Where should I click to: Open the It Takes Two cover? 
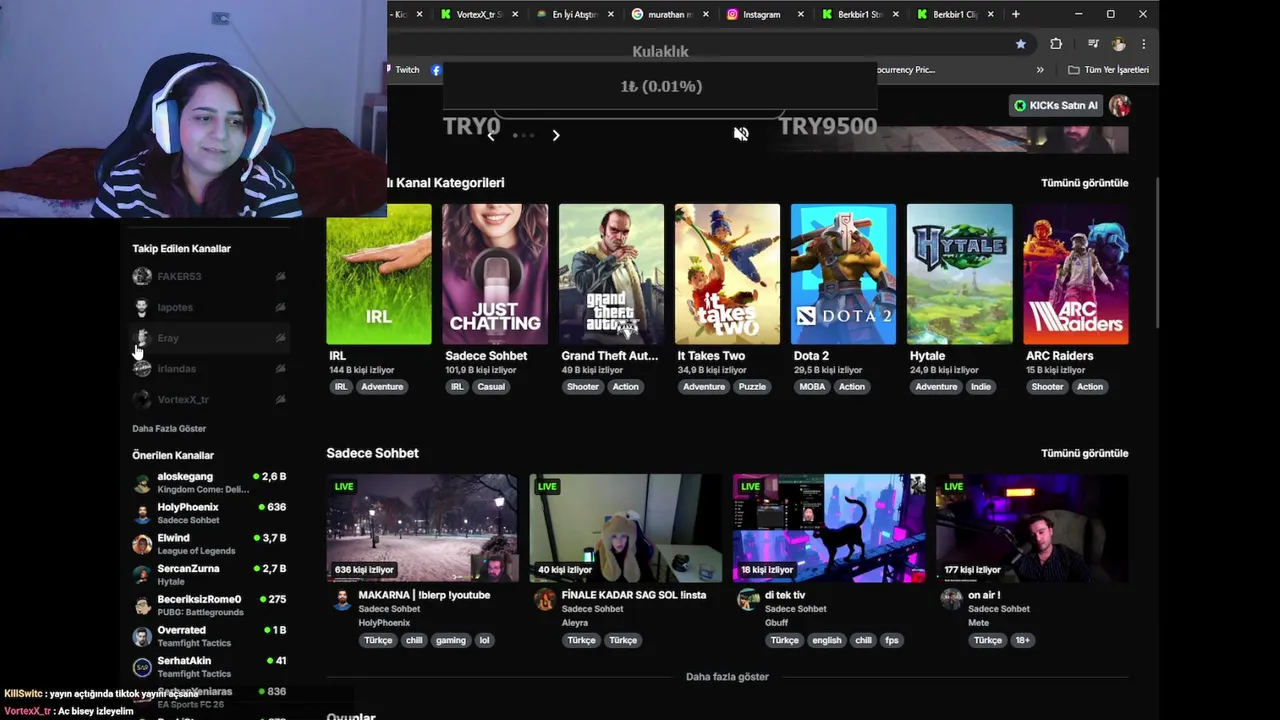pyautogui.click(x=727, y=274)
